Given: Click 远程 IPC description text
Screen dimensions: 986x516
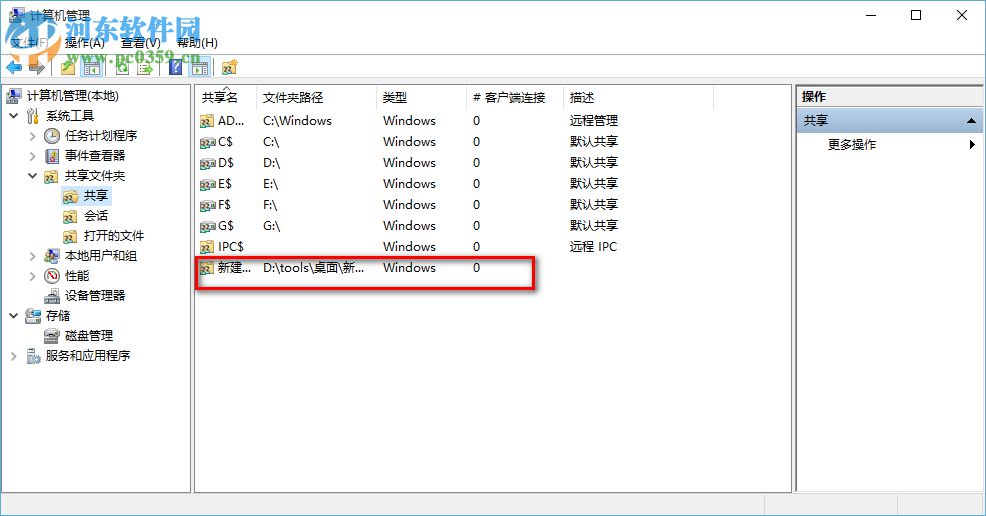Looking at the screenshot, I should (594, 247).
